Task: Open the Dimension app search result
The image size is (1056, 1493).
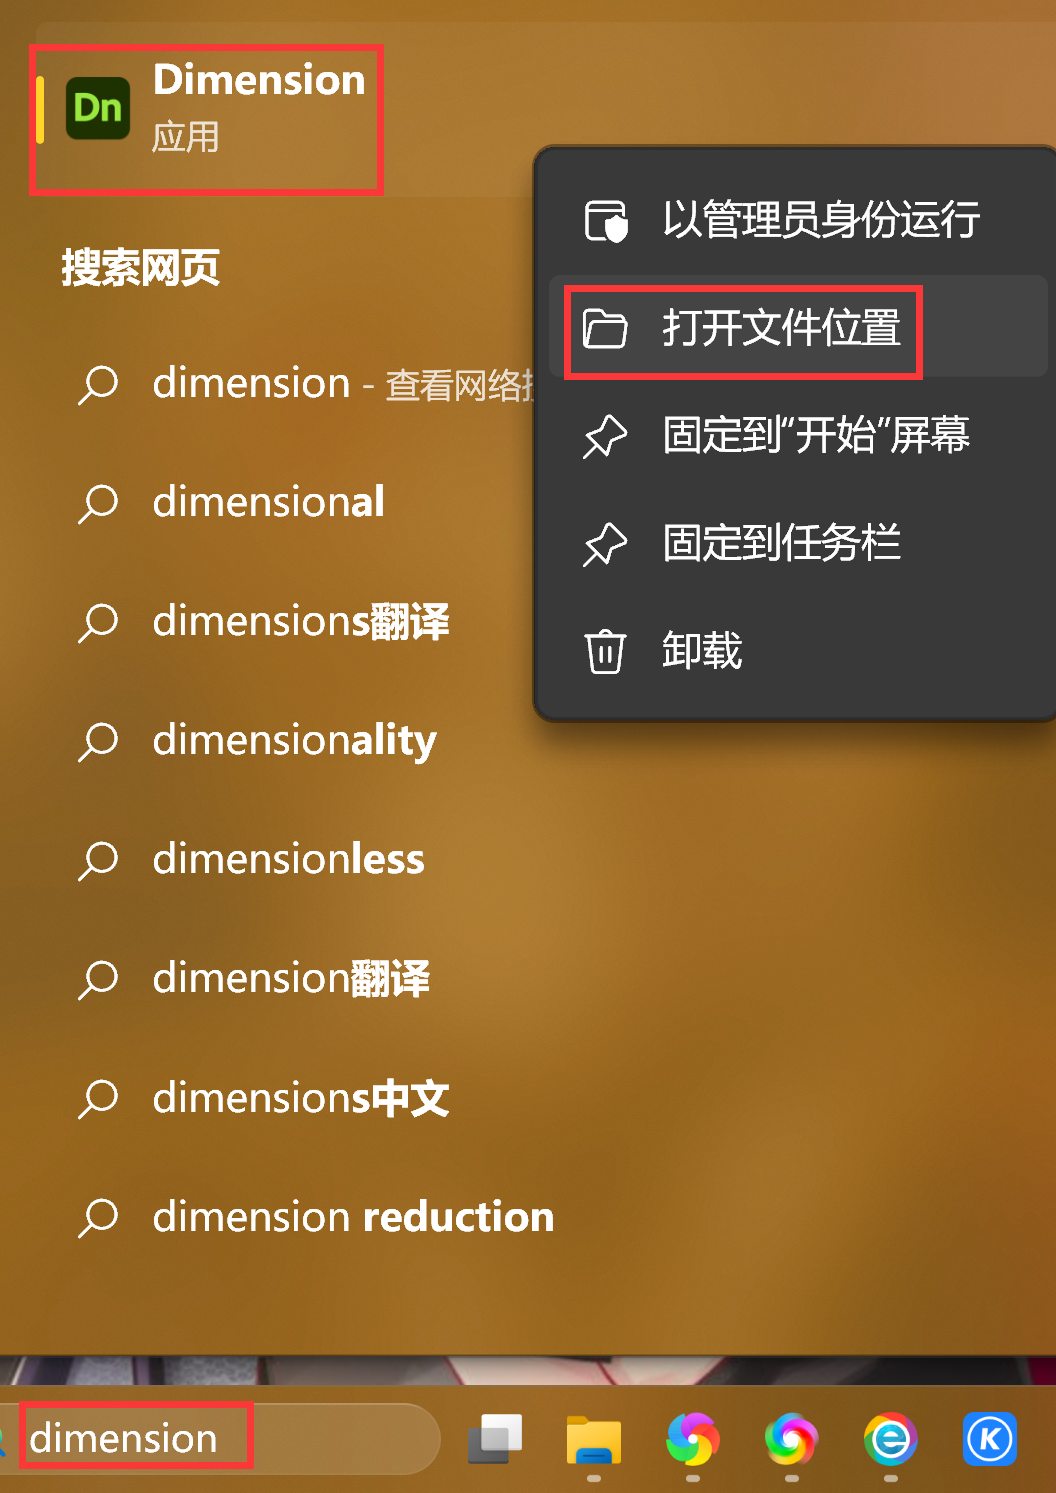Action: click(x=206, y=109)
